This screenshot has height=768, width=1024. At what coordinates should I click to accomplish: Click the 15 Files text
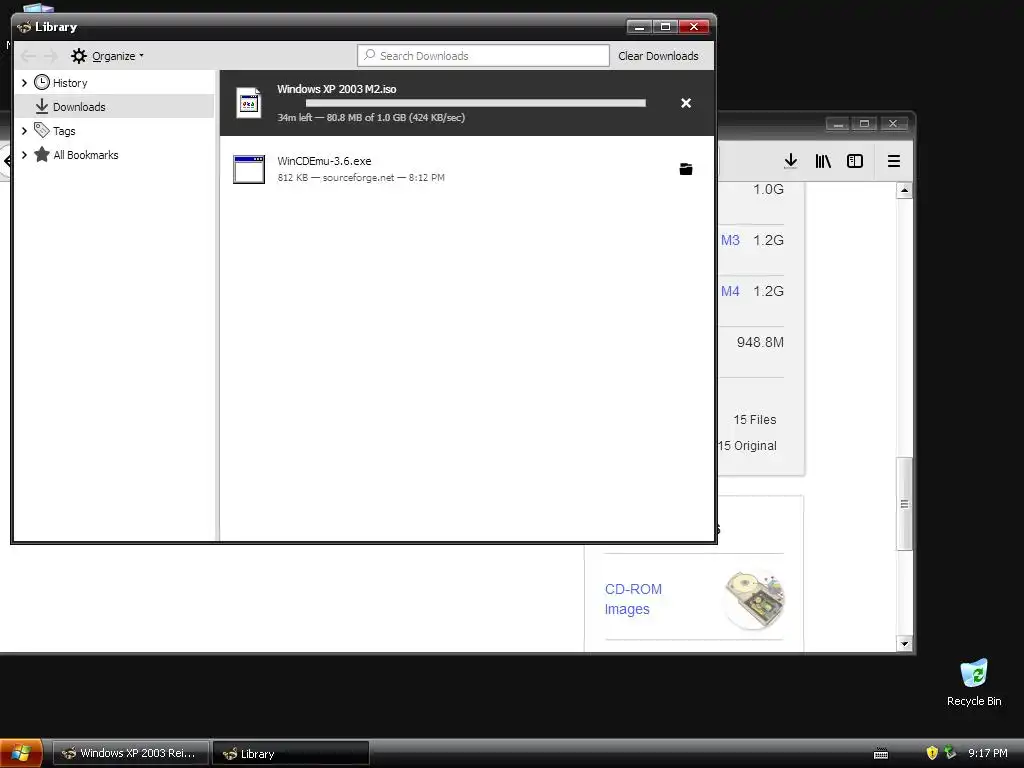[x=754, y=420]
